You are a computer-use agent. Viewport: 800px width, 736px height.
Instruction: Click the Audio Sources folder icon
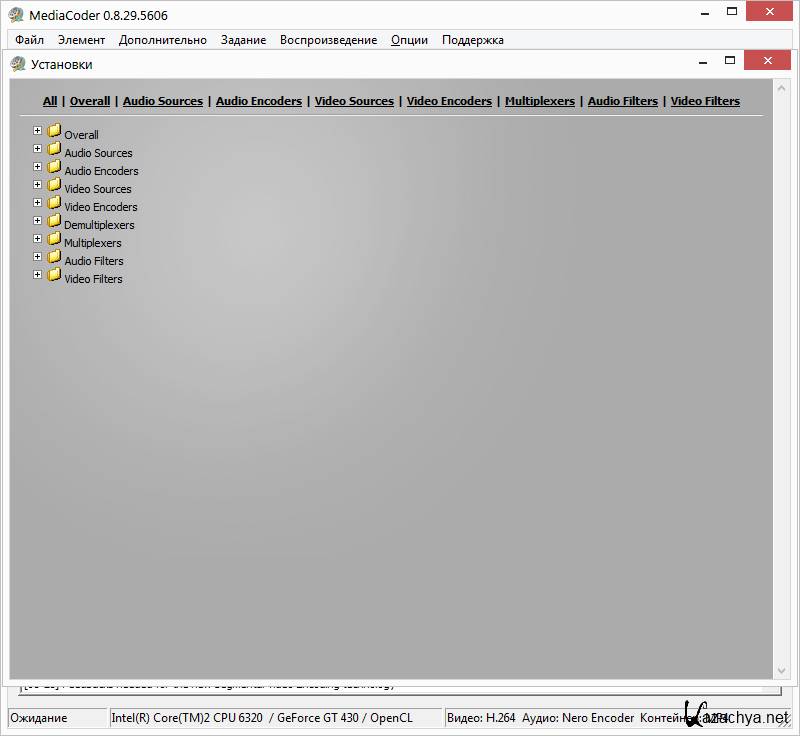(54, 149)
